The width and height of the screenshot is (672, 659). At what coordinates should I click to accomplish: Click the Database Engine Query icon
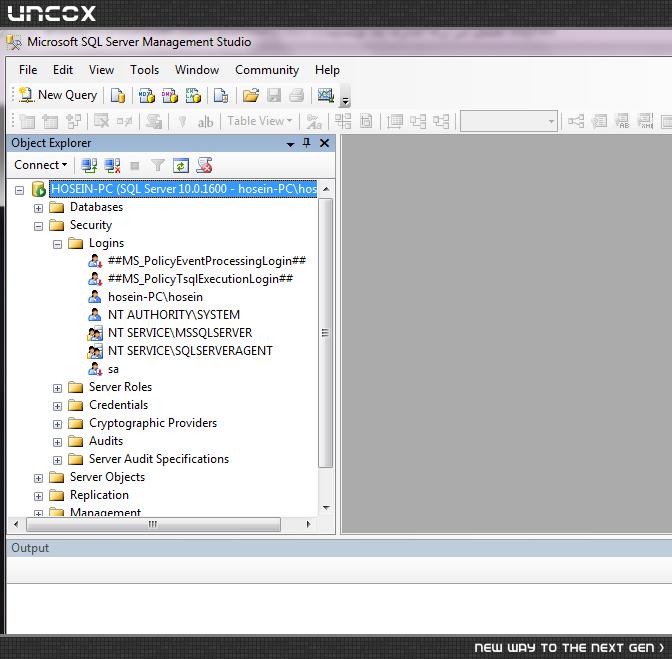118,95
